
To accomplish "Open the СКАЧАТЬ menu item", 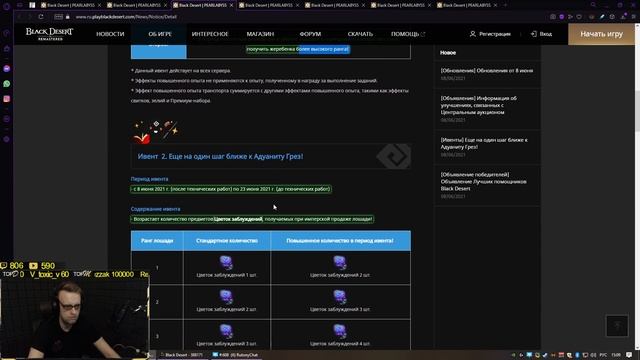I will click(360, 34).
